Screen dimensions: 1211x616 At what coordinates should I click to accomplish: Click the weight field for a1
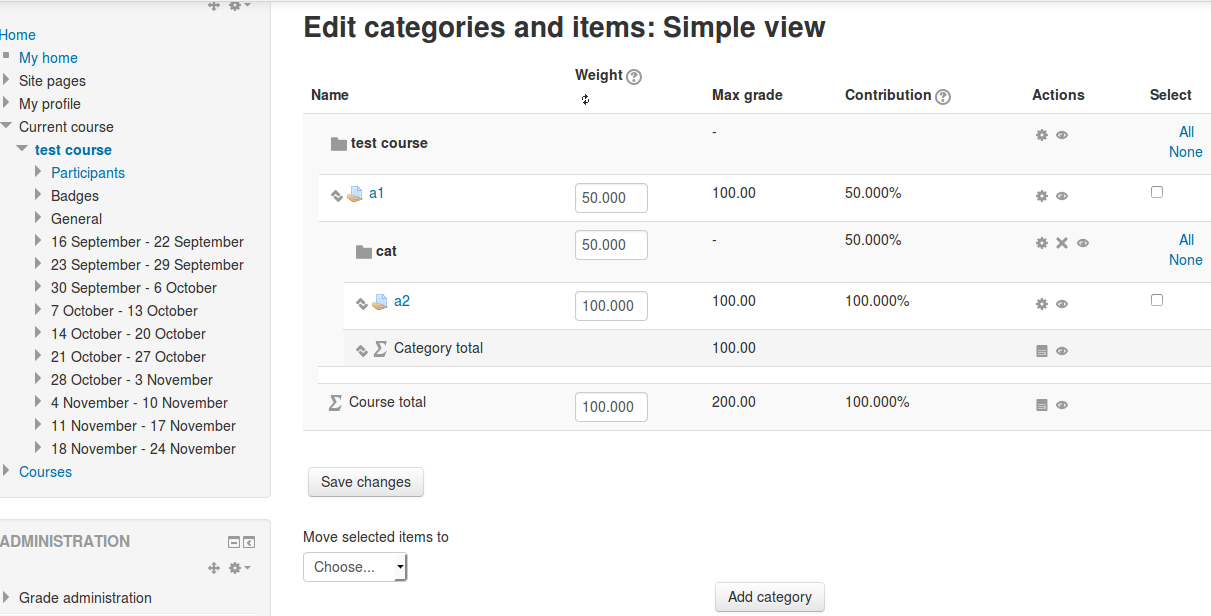coord(611,198)
